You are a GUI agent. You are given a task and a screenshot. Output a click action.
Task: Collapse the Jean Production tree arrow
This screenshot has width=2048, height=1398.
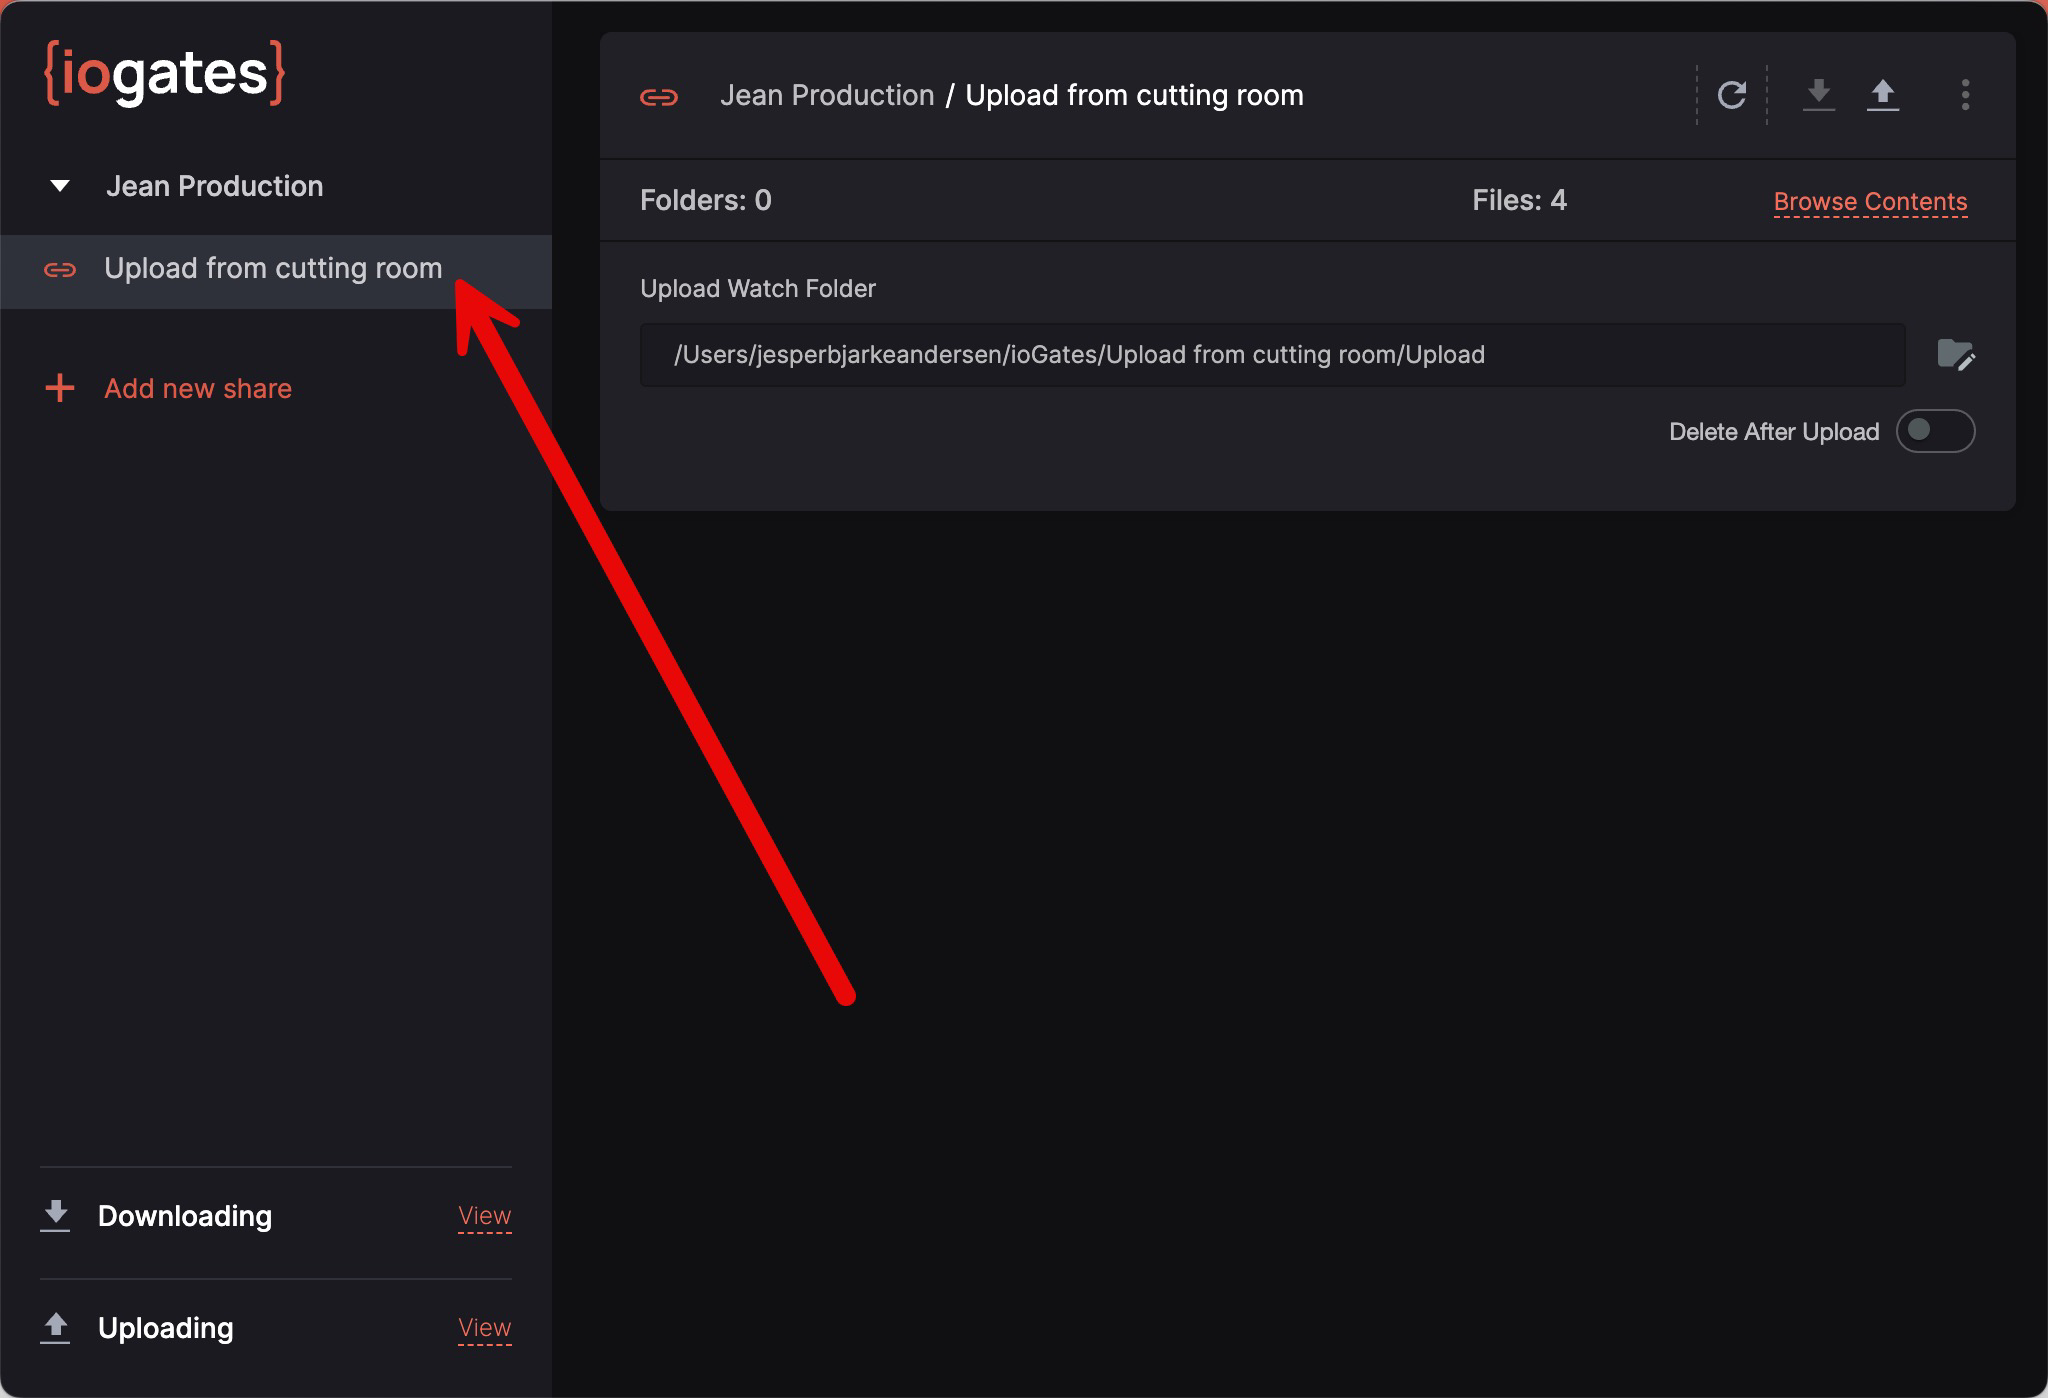click(60, 186)
